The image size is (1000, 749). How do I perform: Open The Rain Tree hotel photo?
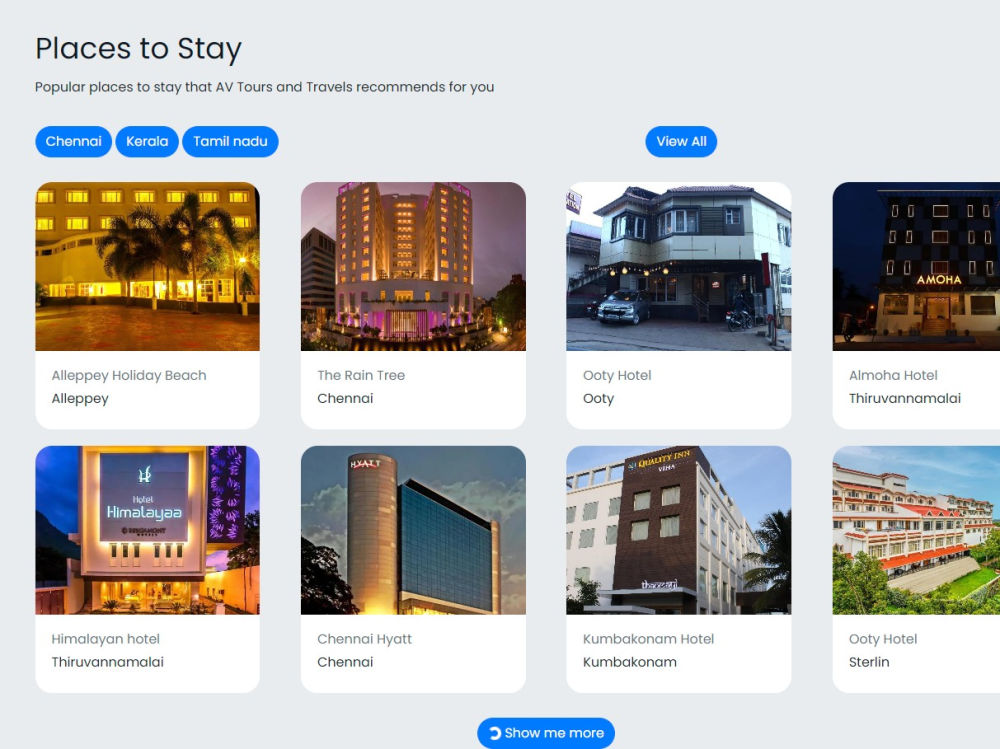pyautogui.click(x=413, y=265)
